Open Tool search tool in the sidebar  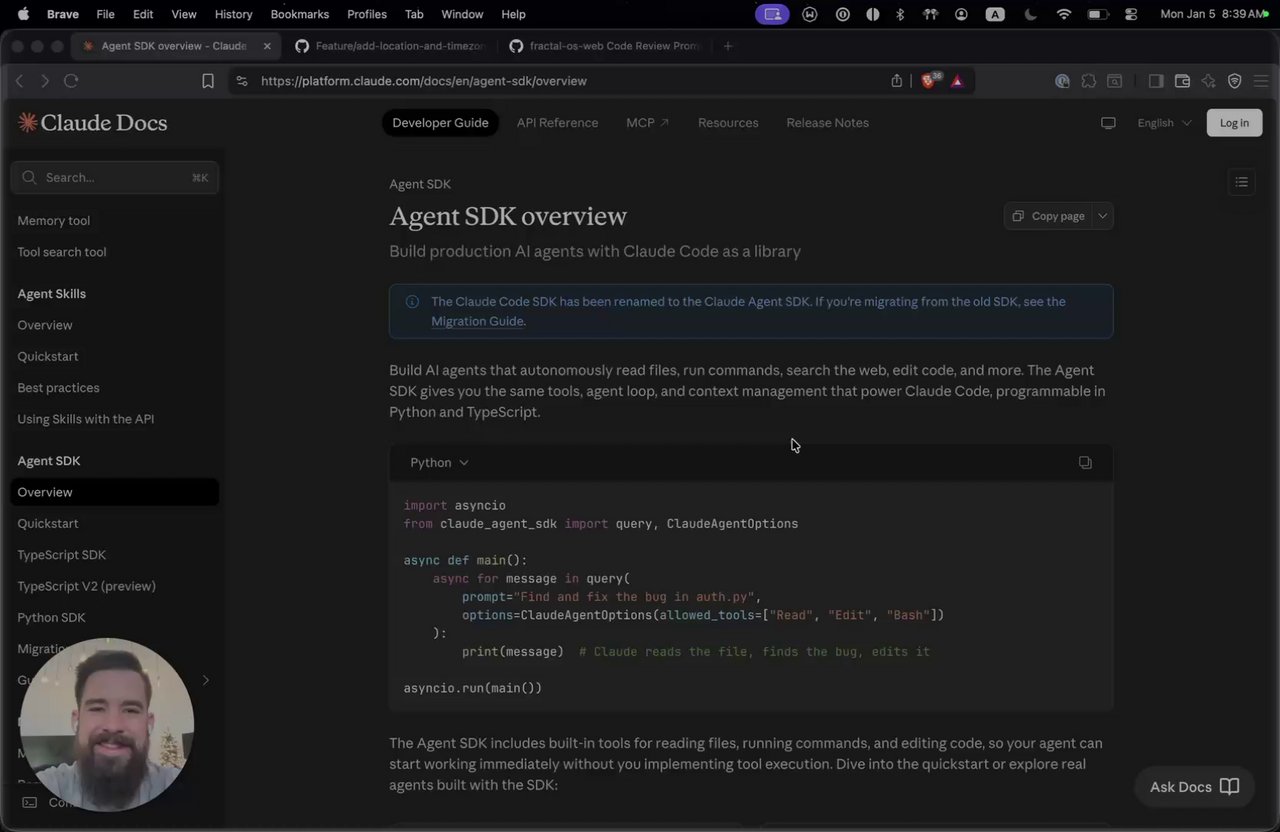pos(62,252)
